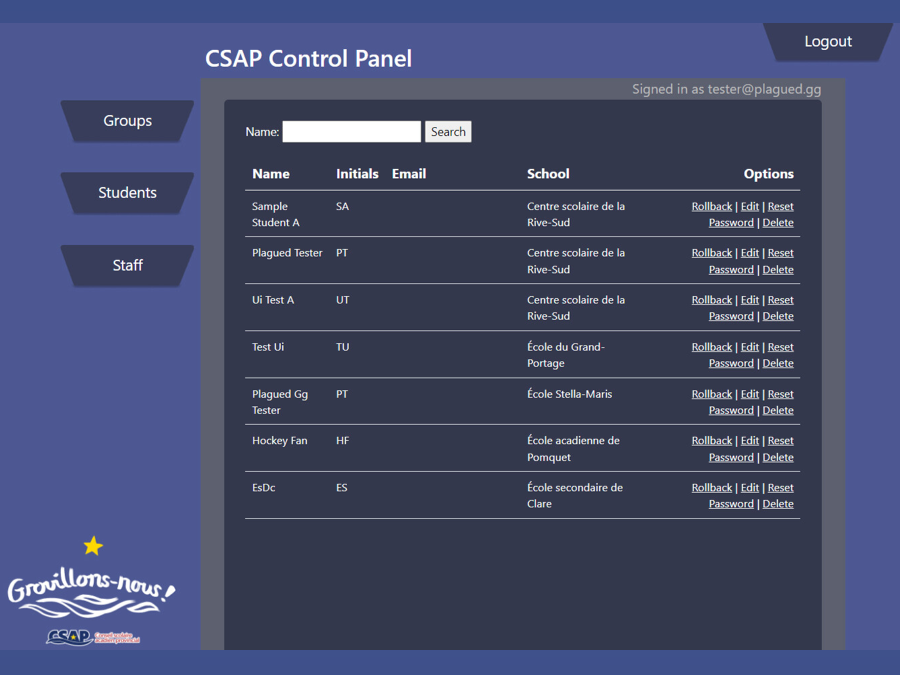
Task: Click the Initials column header
Action: (x=357, y=174)
